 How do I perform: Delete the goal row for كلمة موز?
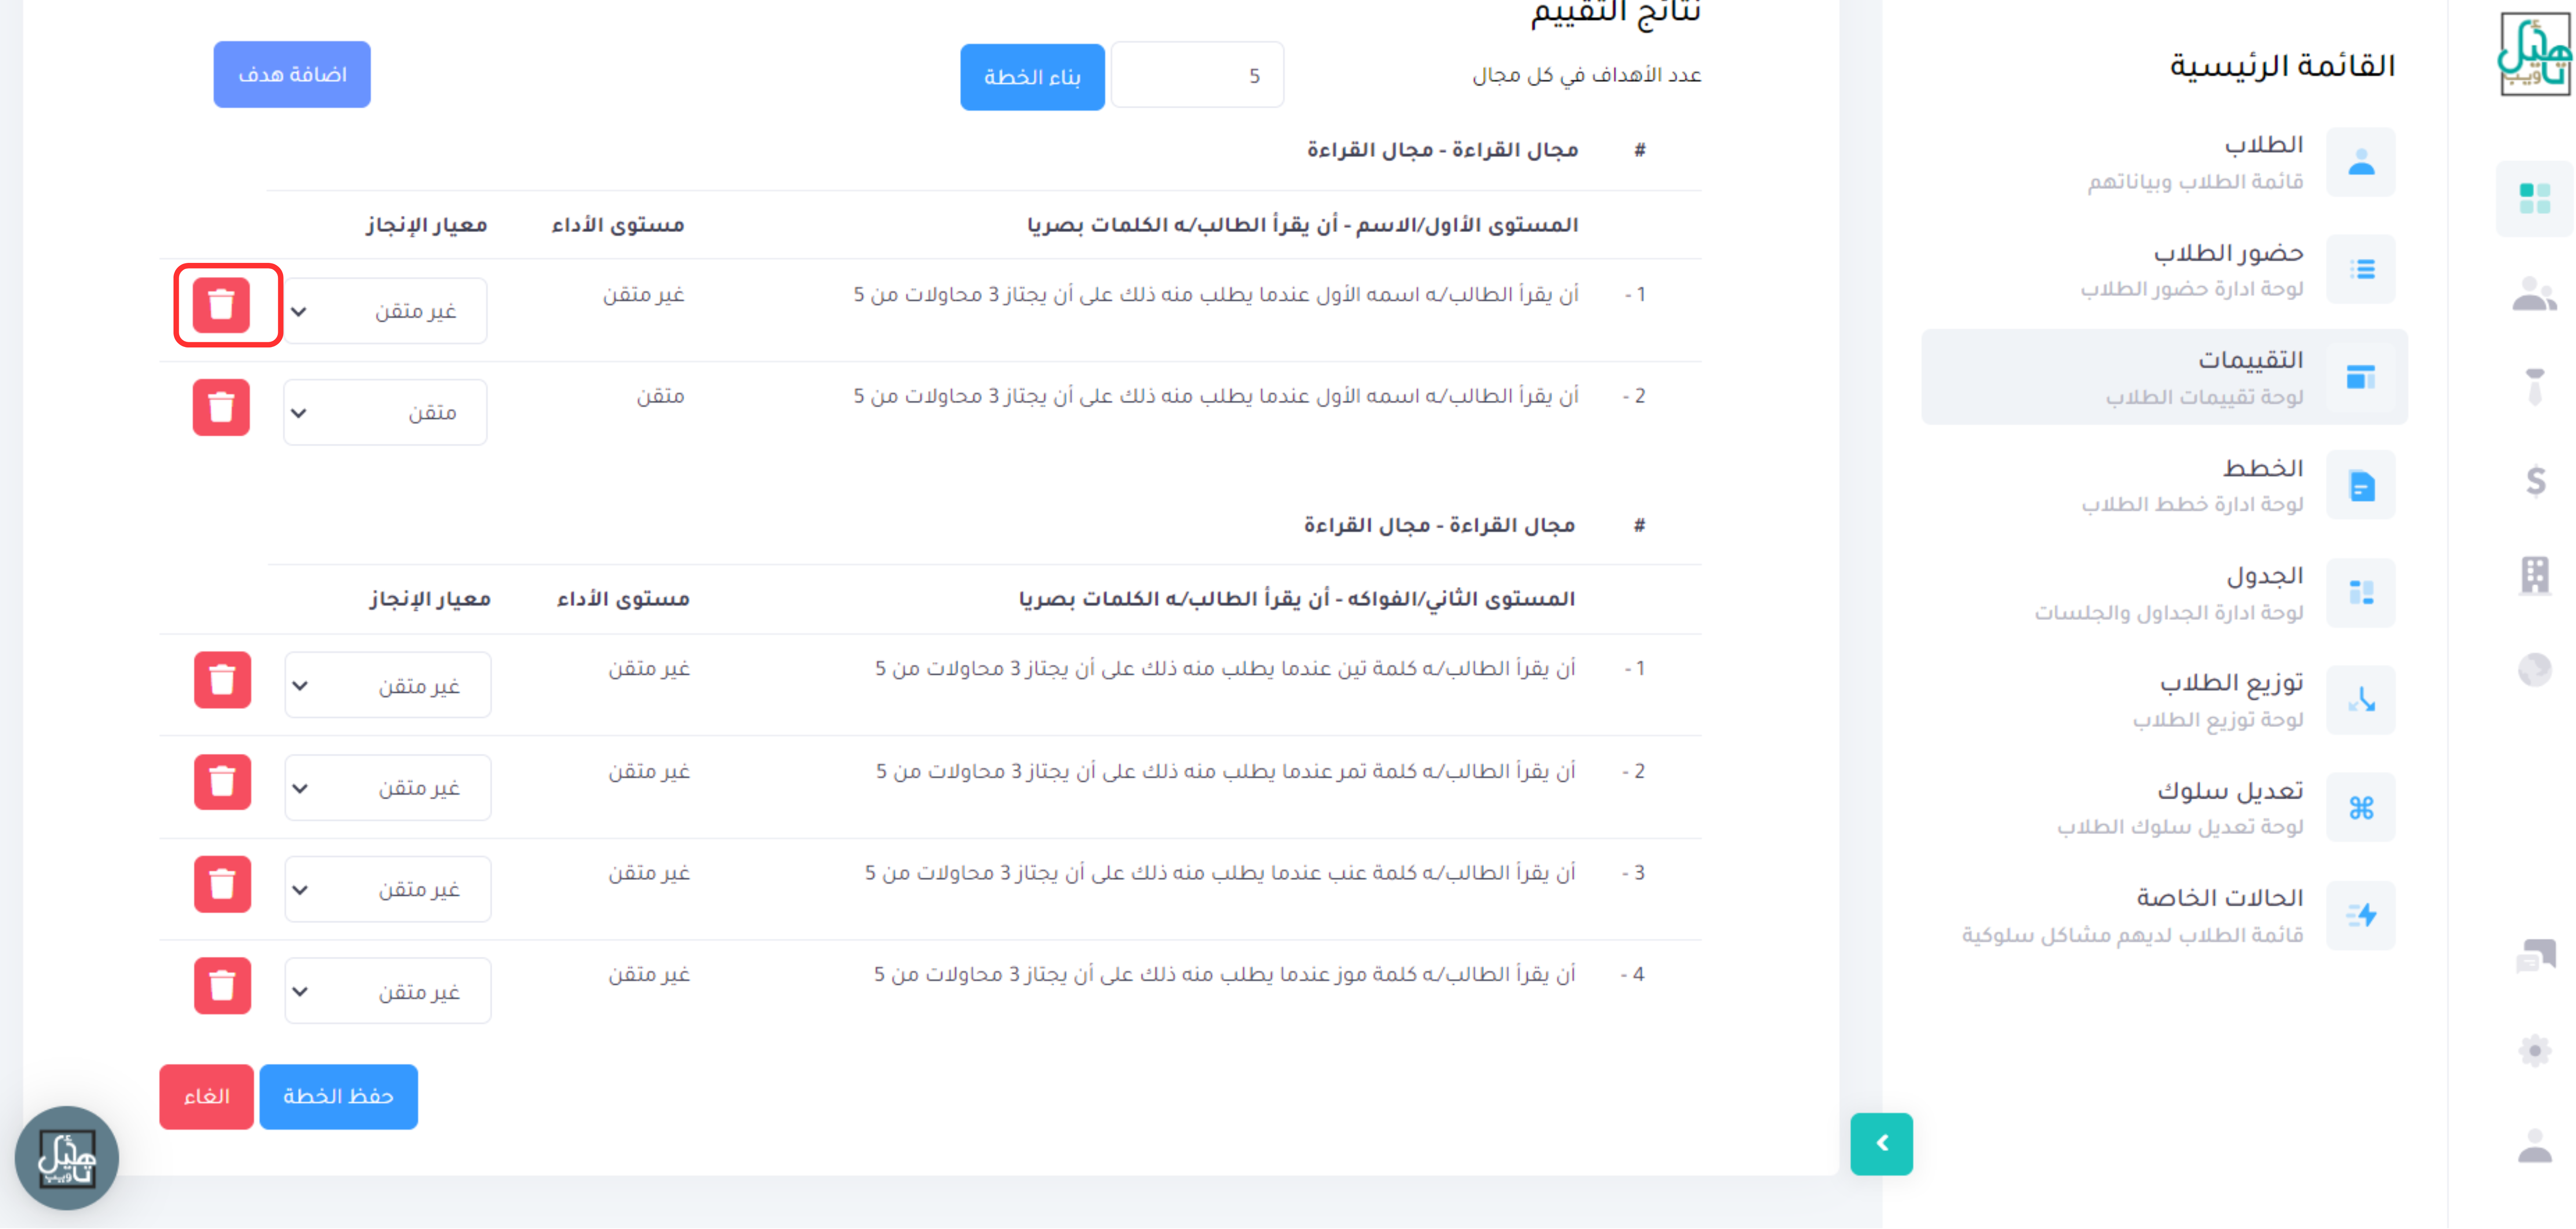coord(222,986)
